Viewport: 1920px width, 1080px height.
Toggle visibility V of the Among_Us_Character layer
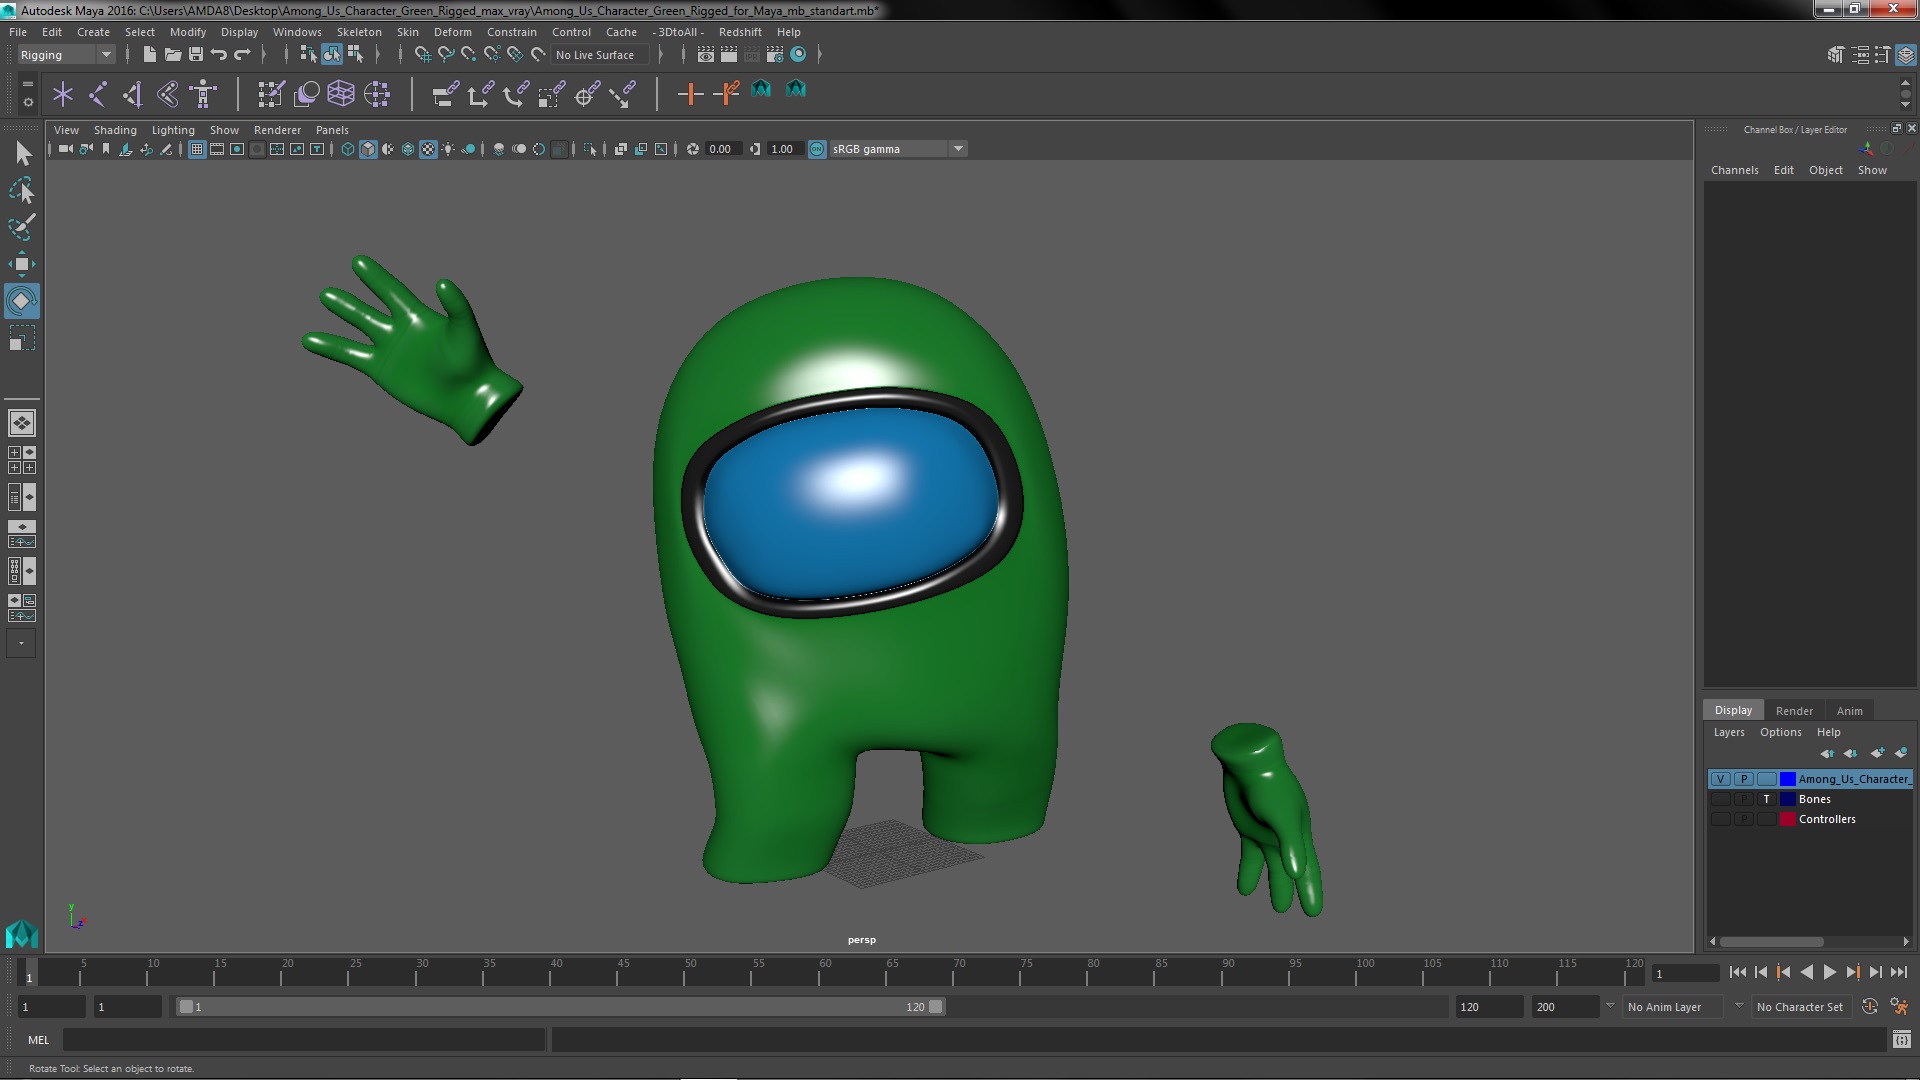click(x=1720, y=779)
